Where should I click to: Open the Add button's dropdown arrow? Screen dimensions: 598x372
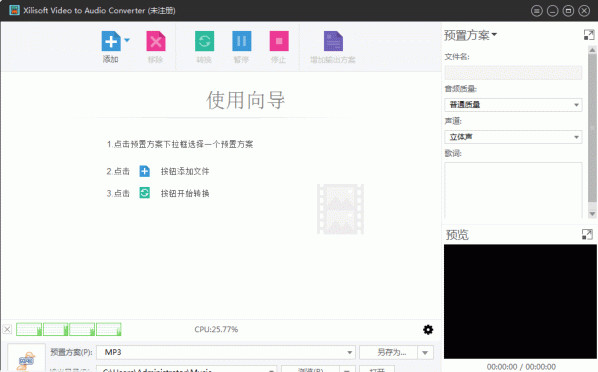pyautogui.click(x=127, y=40)
